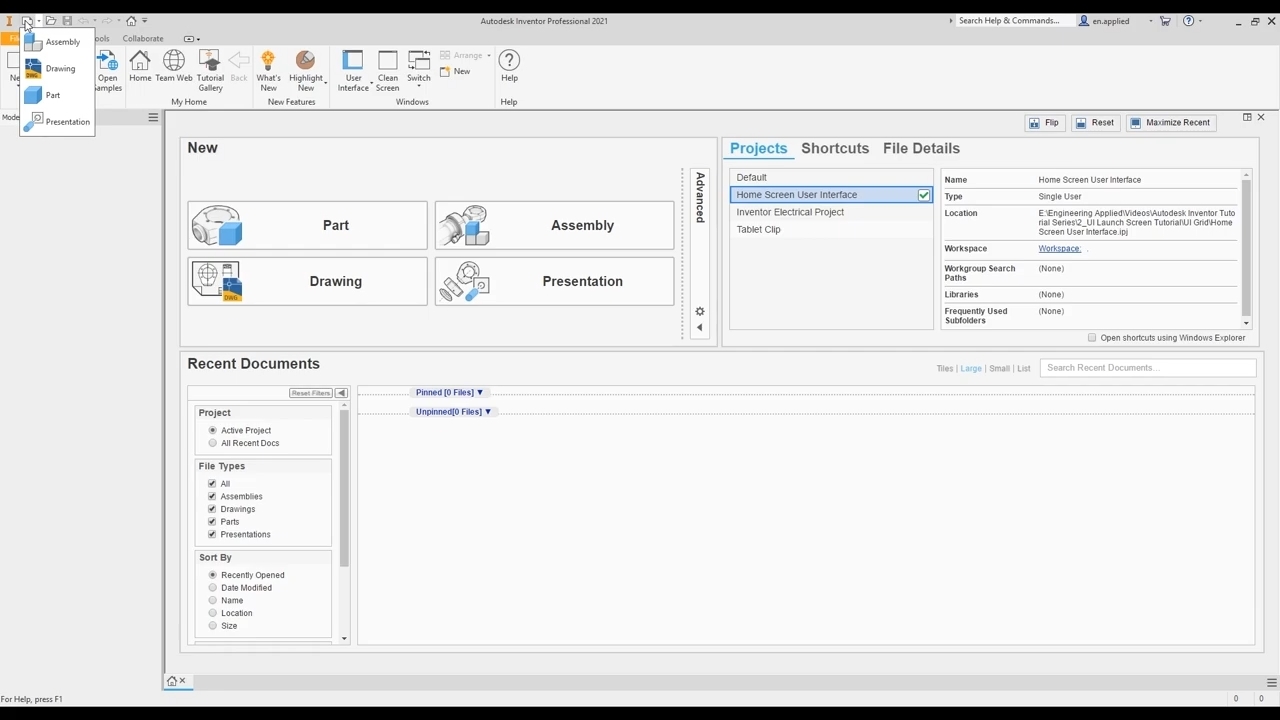1280x720 pixels.
Task: Click Maximize Recent button
Action: 1170,123
